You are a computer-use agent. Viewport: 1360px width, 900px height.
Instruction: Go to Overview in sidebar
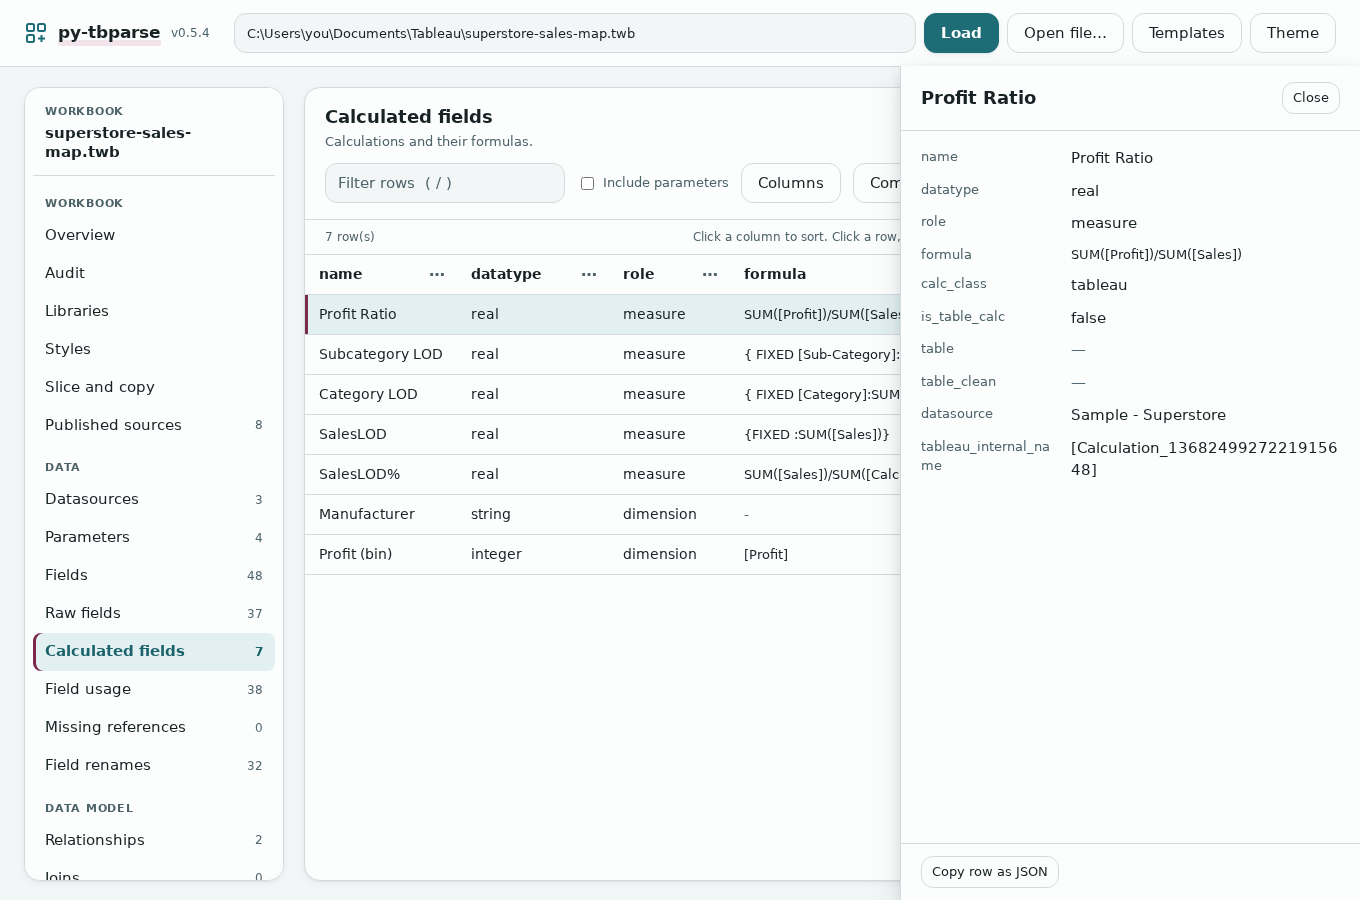(x=154, y=235)
